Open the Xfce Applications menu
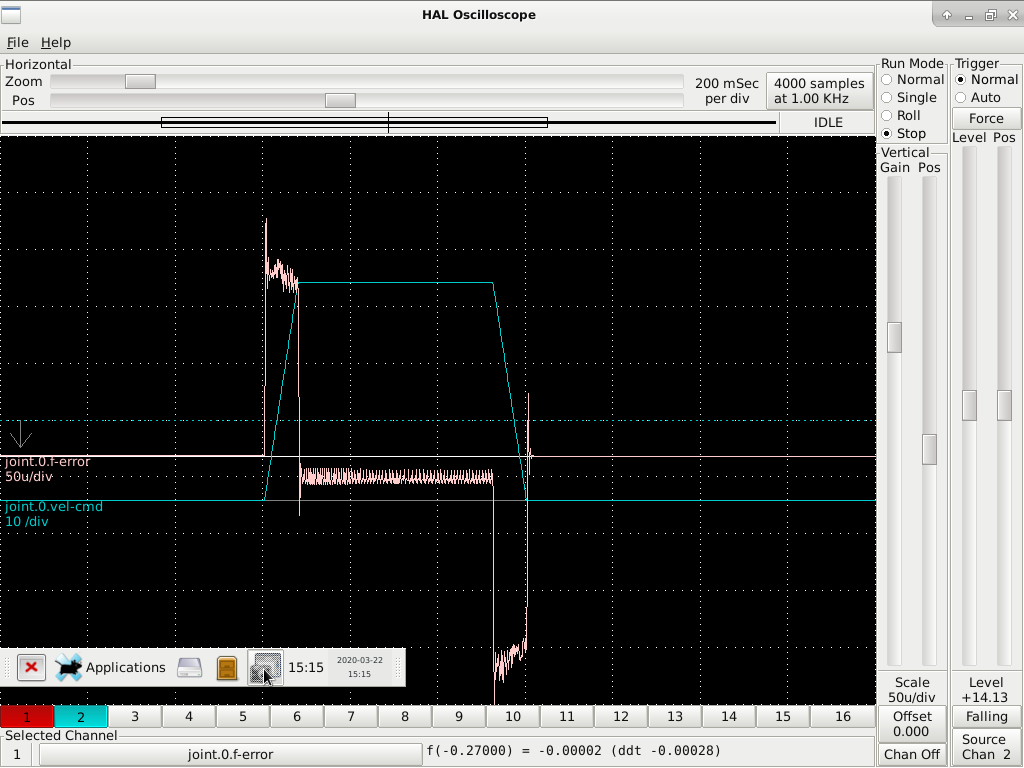This screenshot has width=1024, height=768. (x=110, y=667)
